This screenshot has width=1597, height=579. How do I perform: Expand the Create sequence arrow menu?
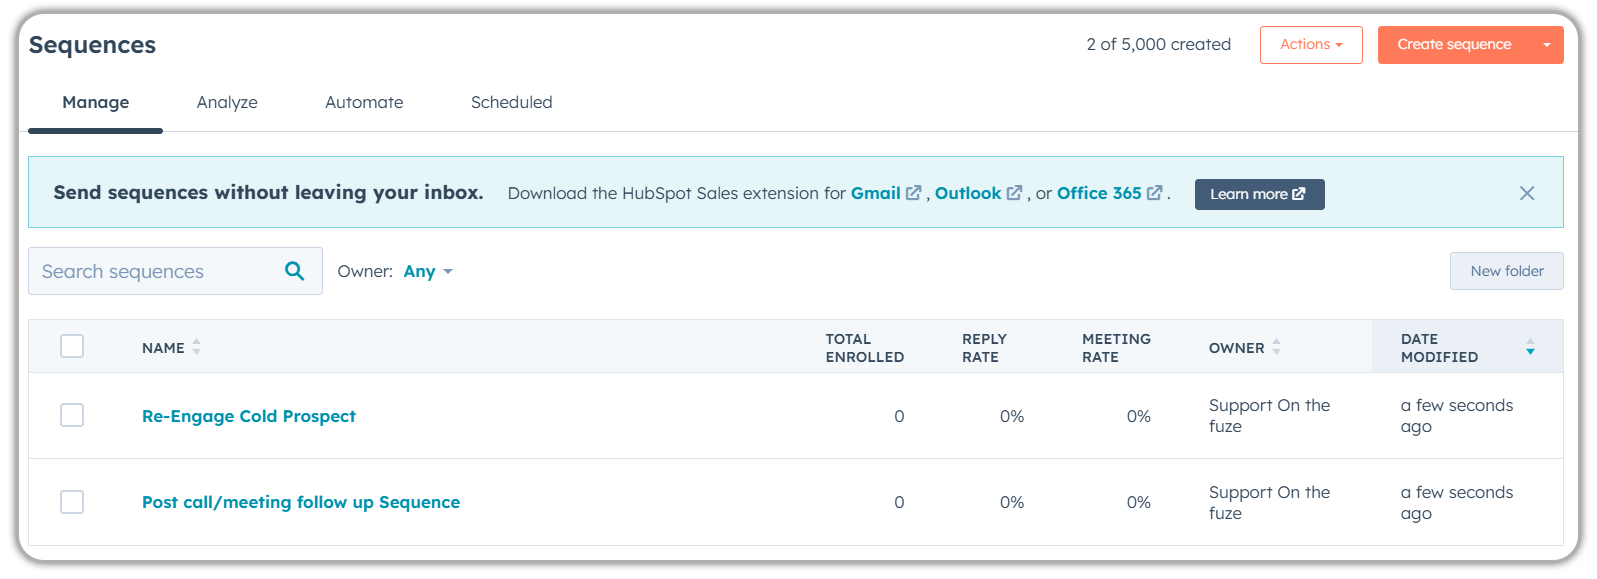click(1546, 45)
